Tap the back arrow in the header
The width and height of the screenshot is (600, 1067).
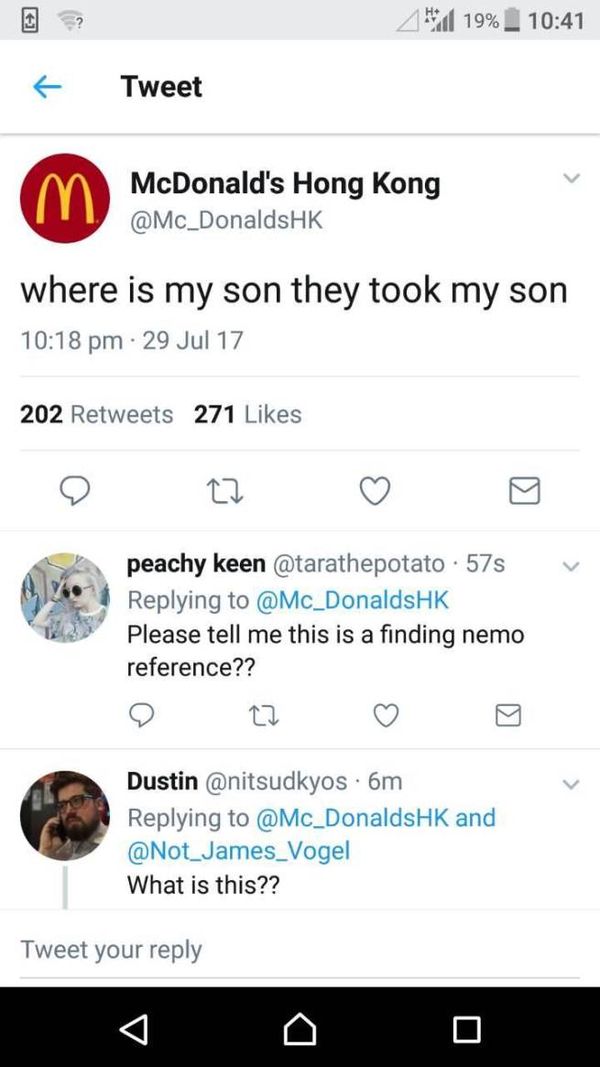46,88
